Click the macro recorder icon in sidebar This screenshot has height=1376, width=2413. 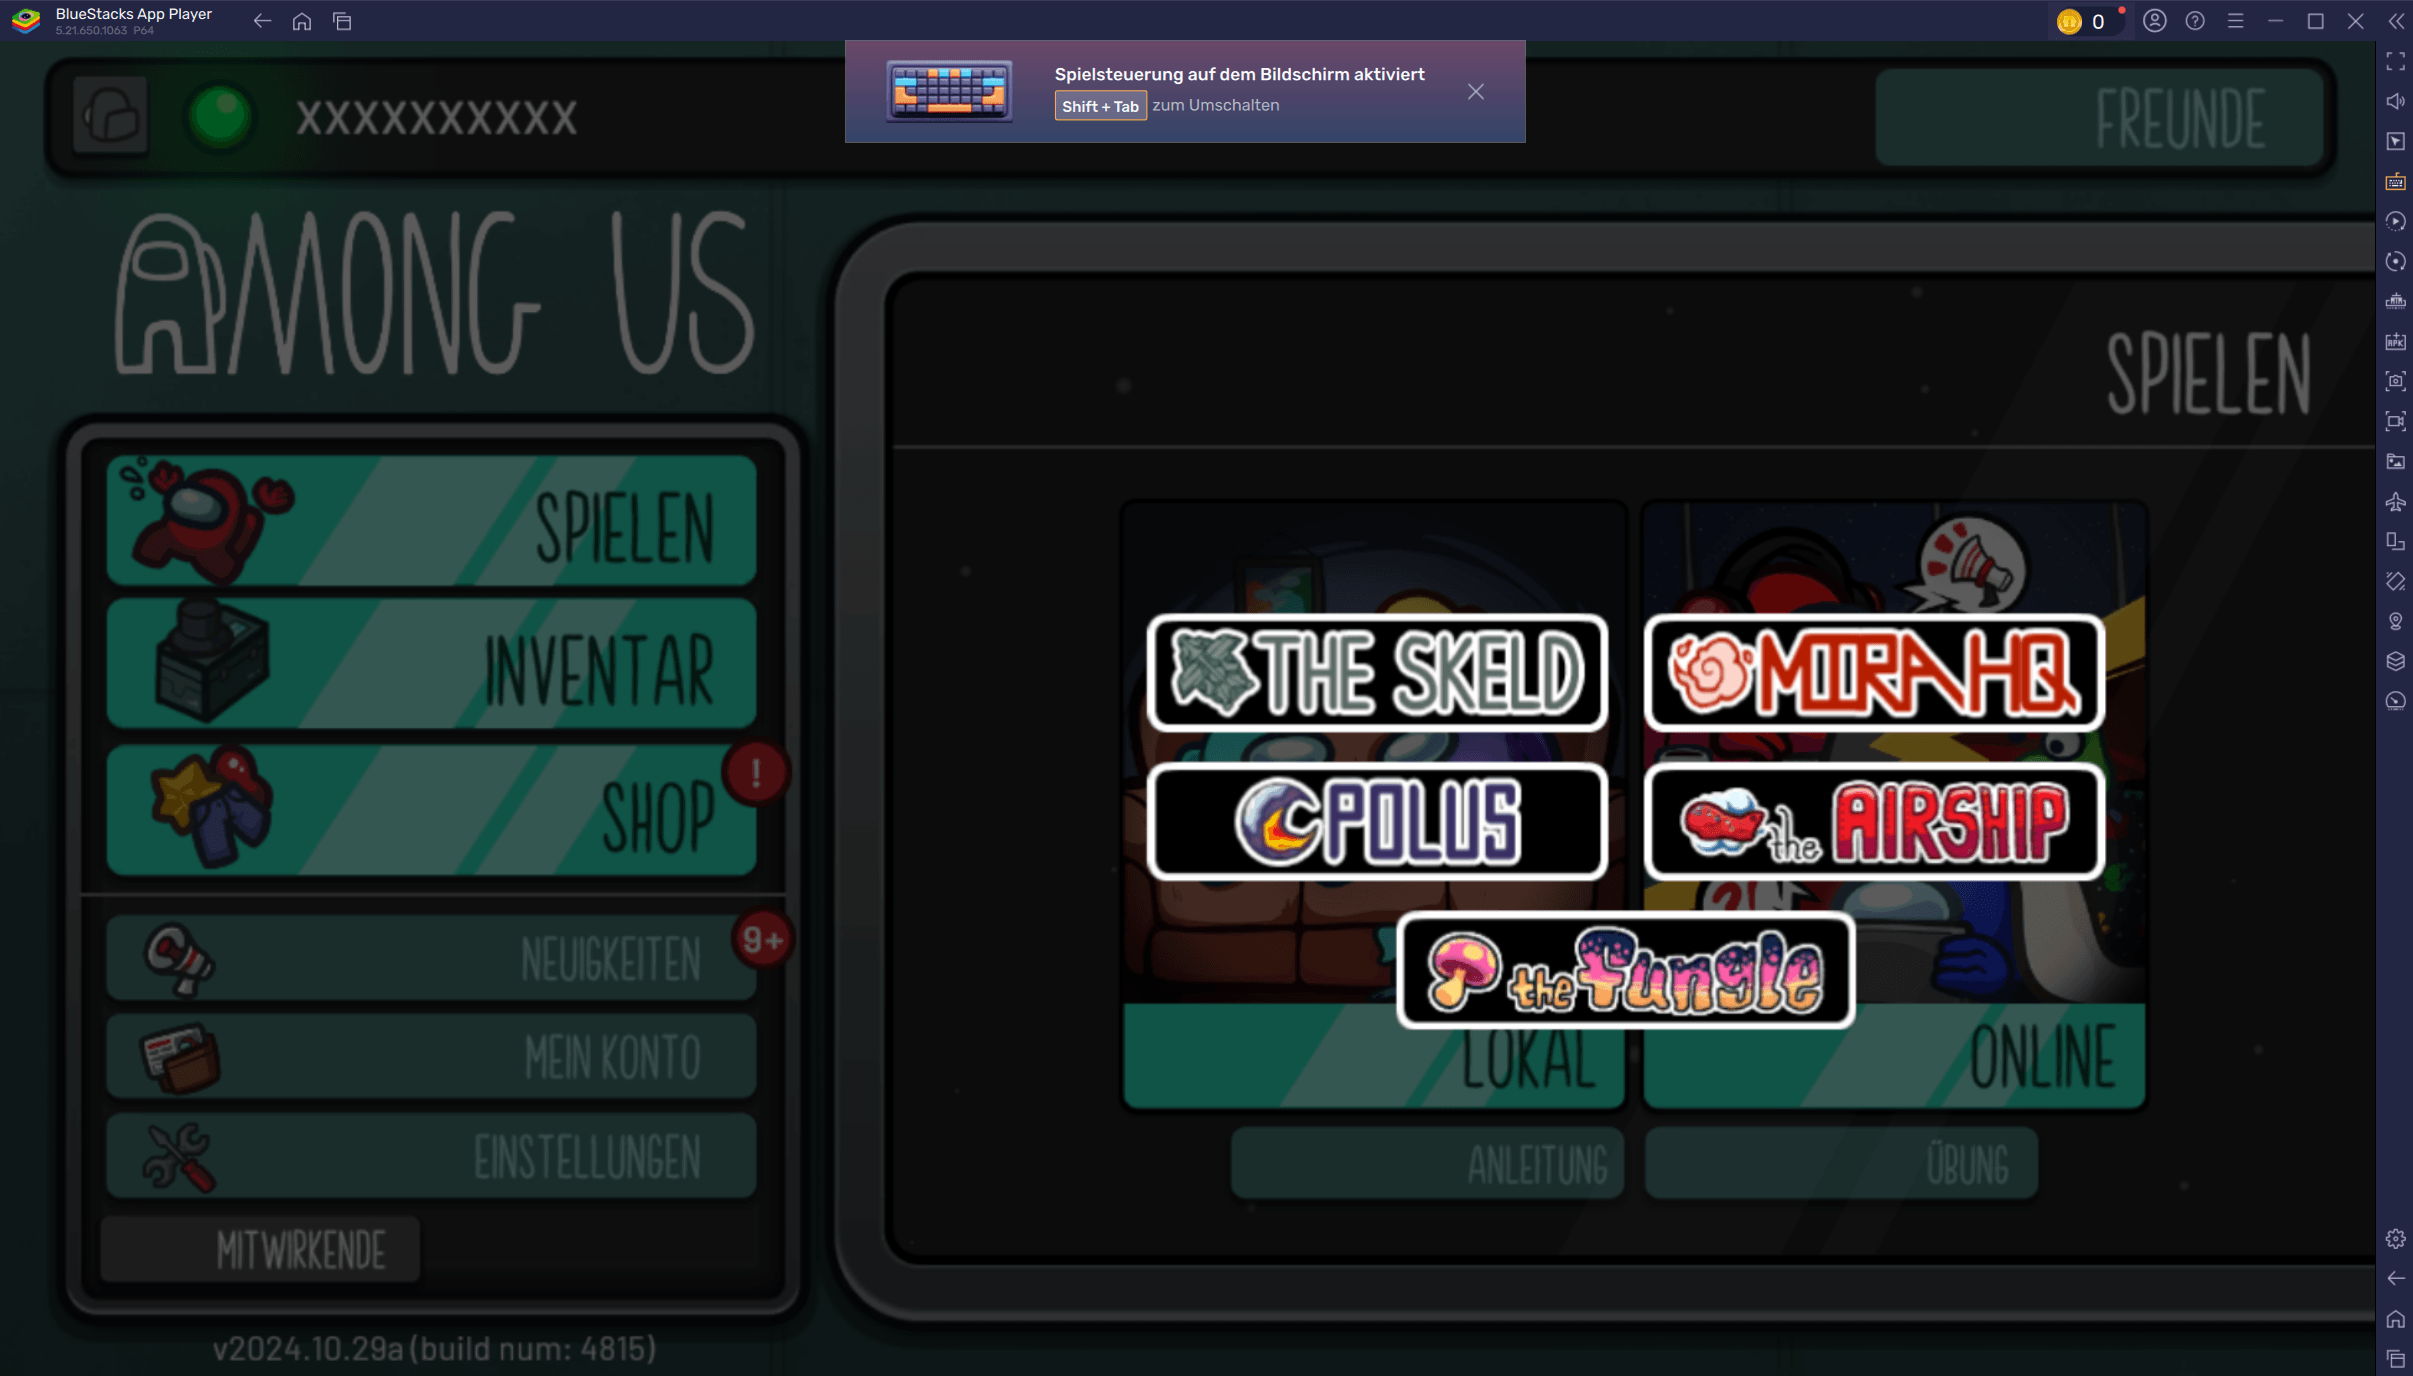[2395, 222]
